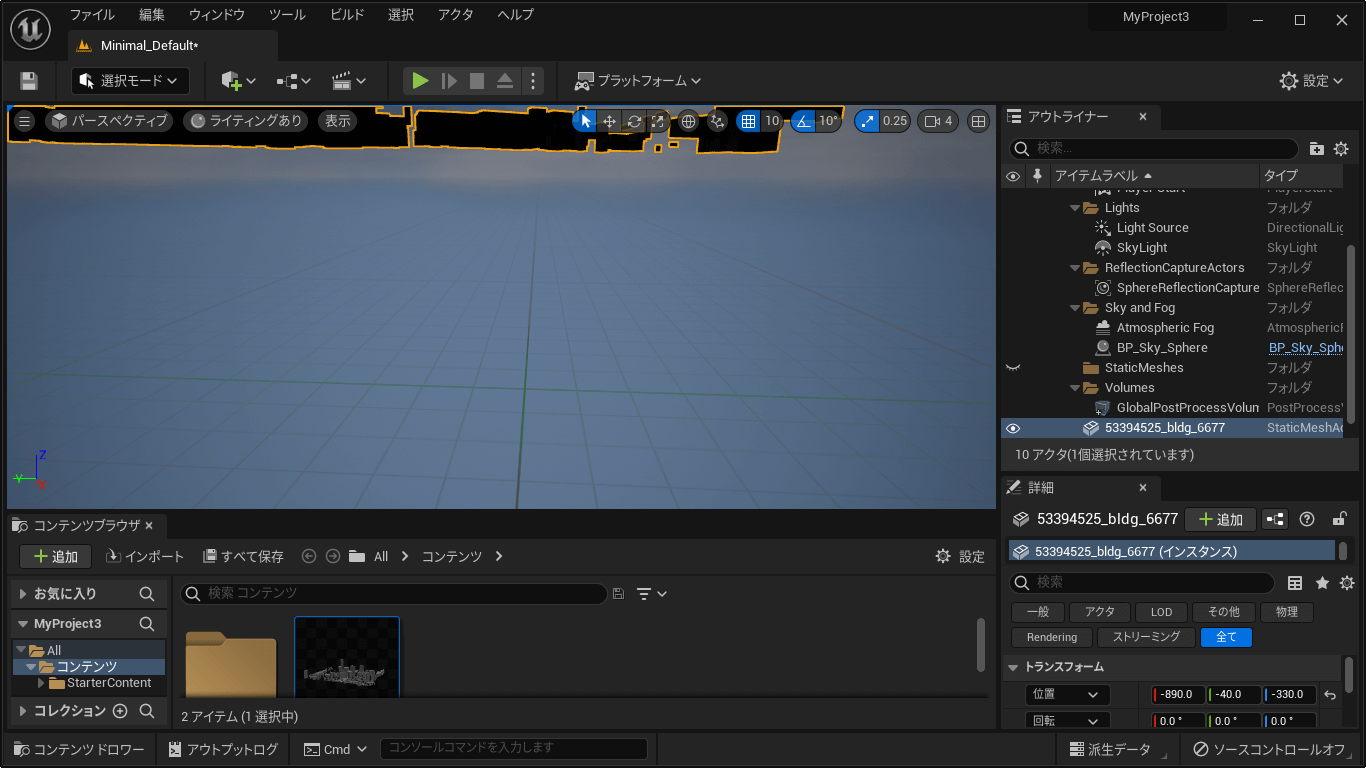Go back in Content Browser history
This screenshot has height=768, width=1366.
(x=309, y=556)
